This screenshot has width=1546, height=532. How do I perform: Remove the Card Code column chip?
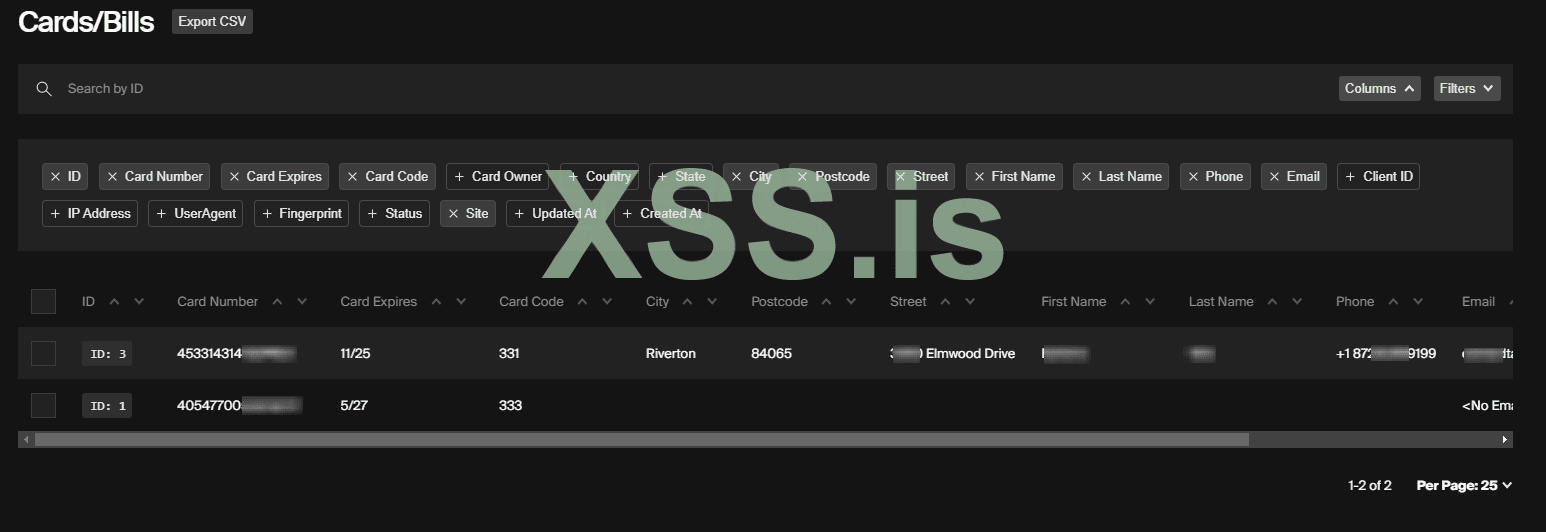tap(387, 177)
